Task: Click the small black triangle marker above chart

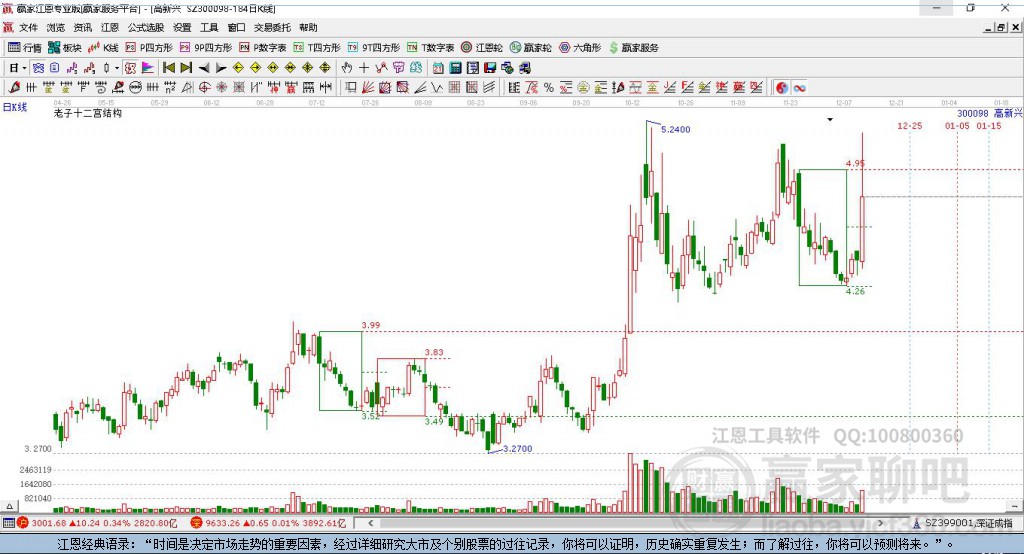Action: tap(830, 120)
